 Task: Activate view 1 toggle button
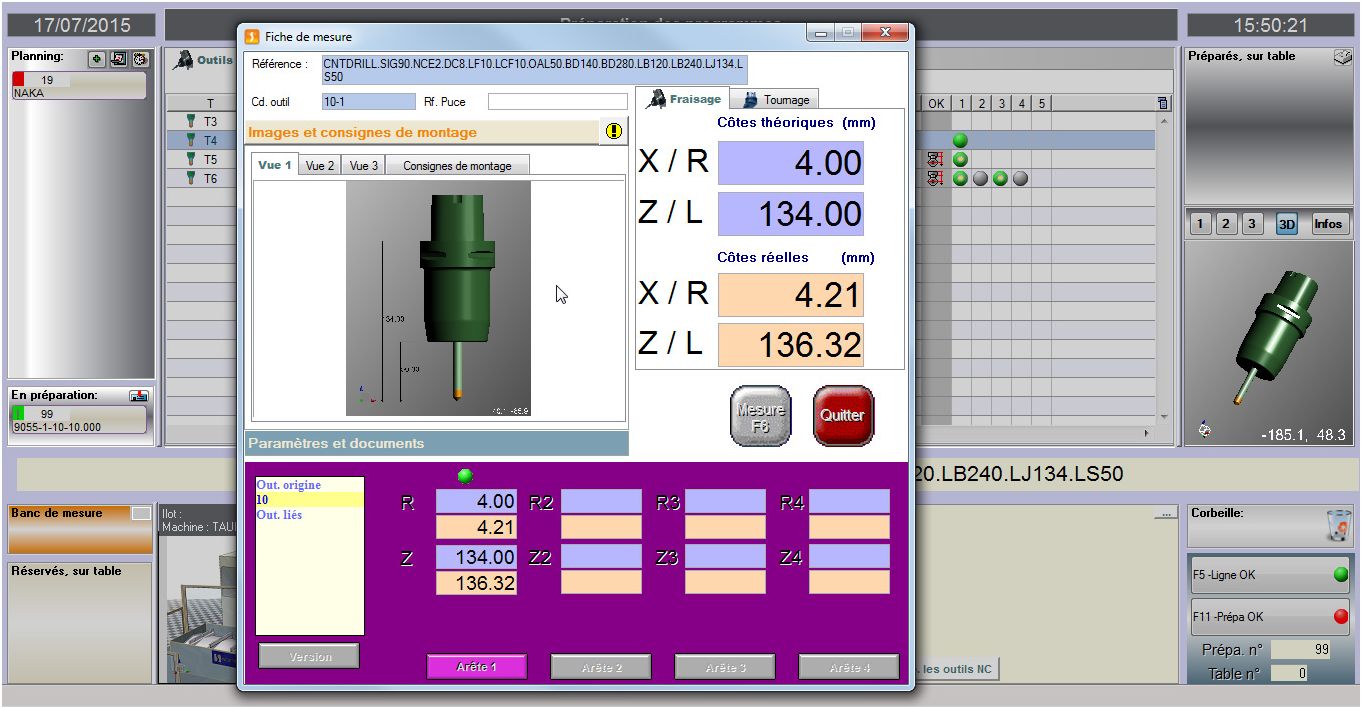coord(273,165)
